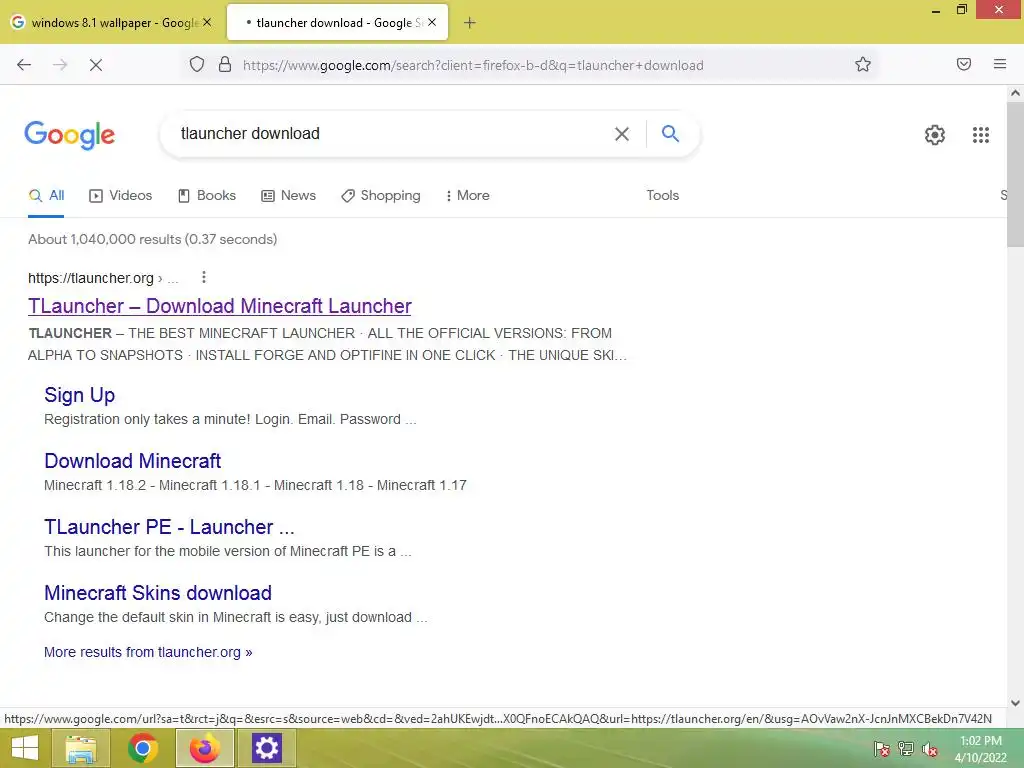1024x768 pixels.
Task: Click the page scrollbar up arrow
Action: (1015, 93)
